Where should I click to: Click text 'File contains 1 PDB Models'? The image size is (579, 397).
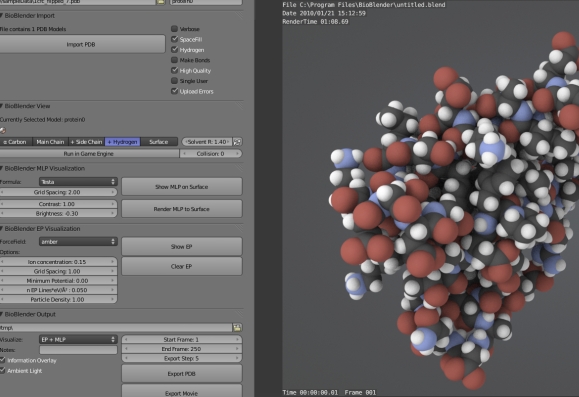(x=33, y=29)
